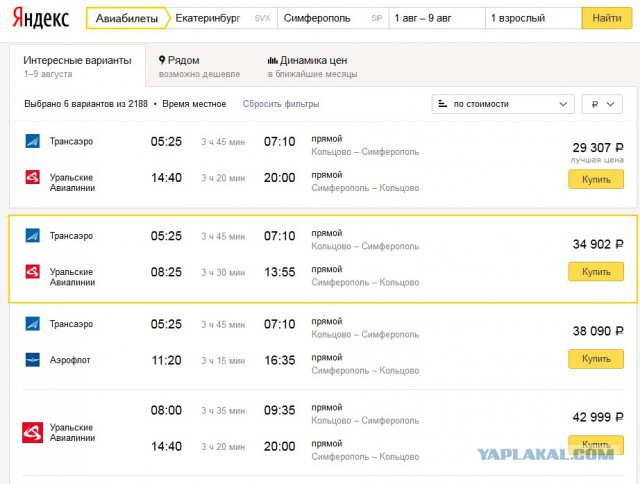Click bar chart icon beside Динамика цен
The image size is (640, 484).
[x=272, y=60]
